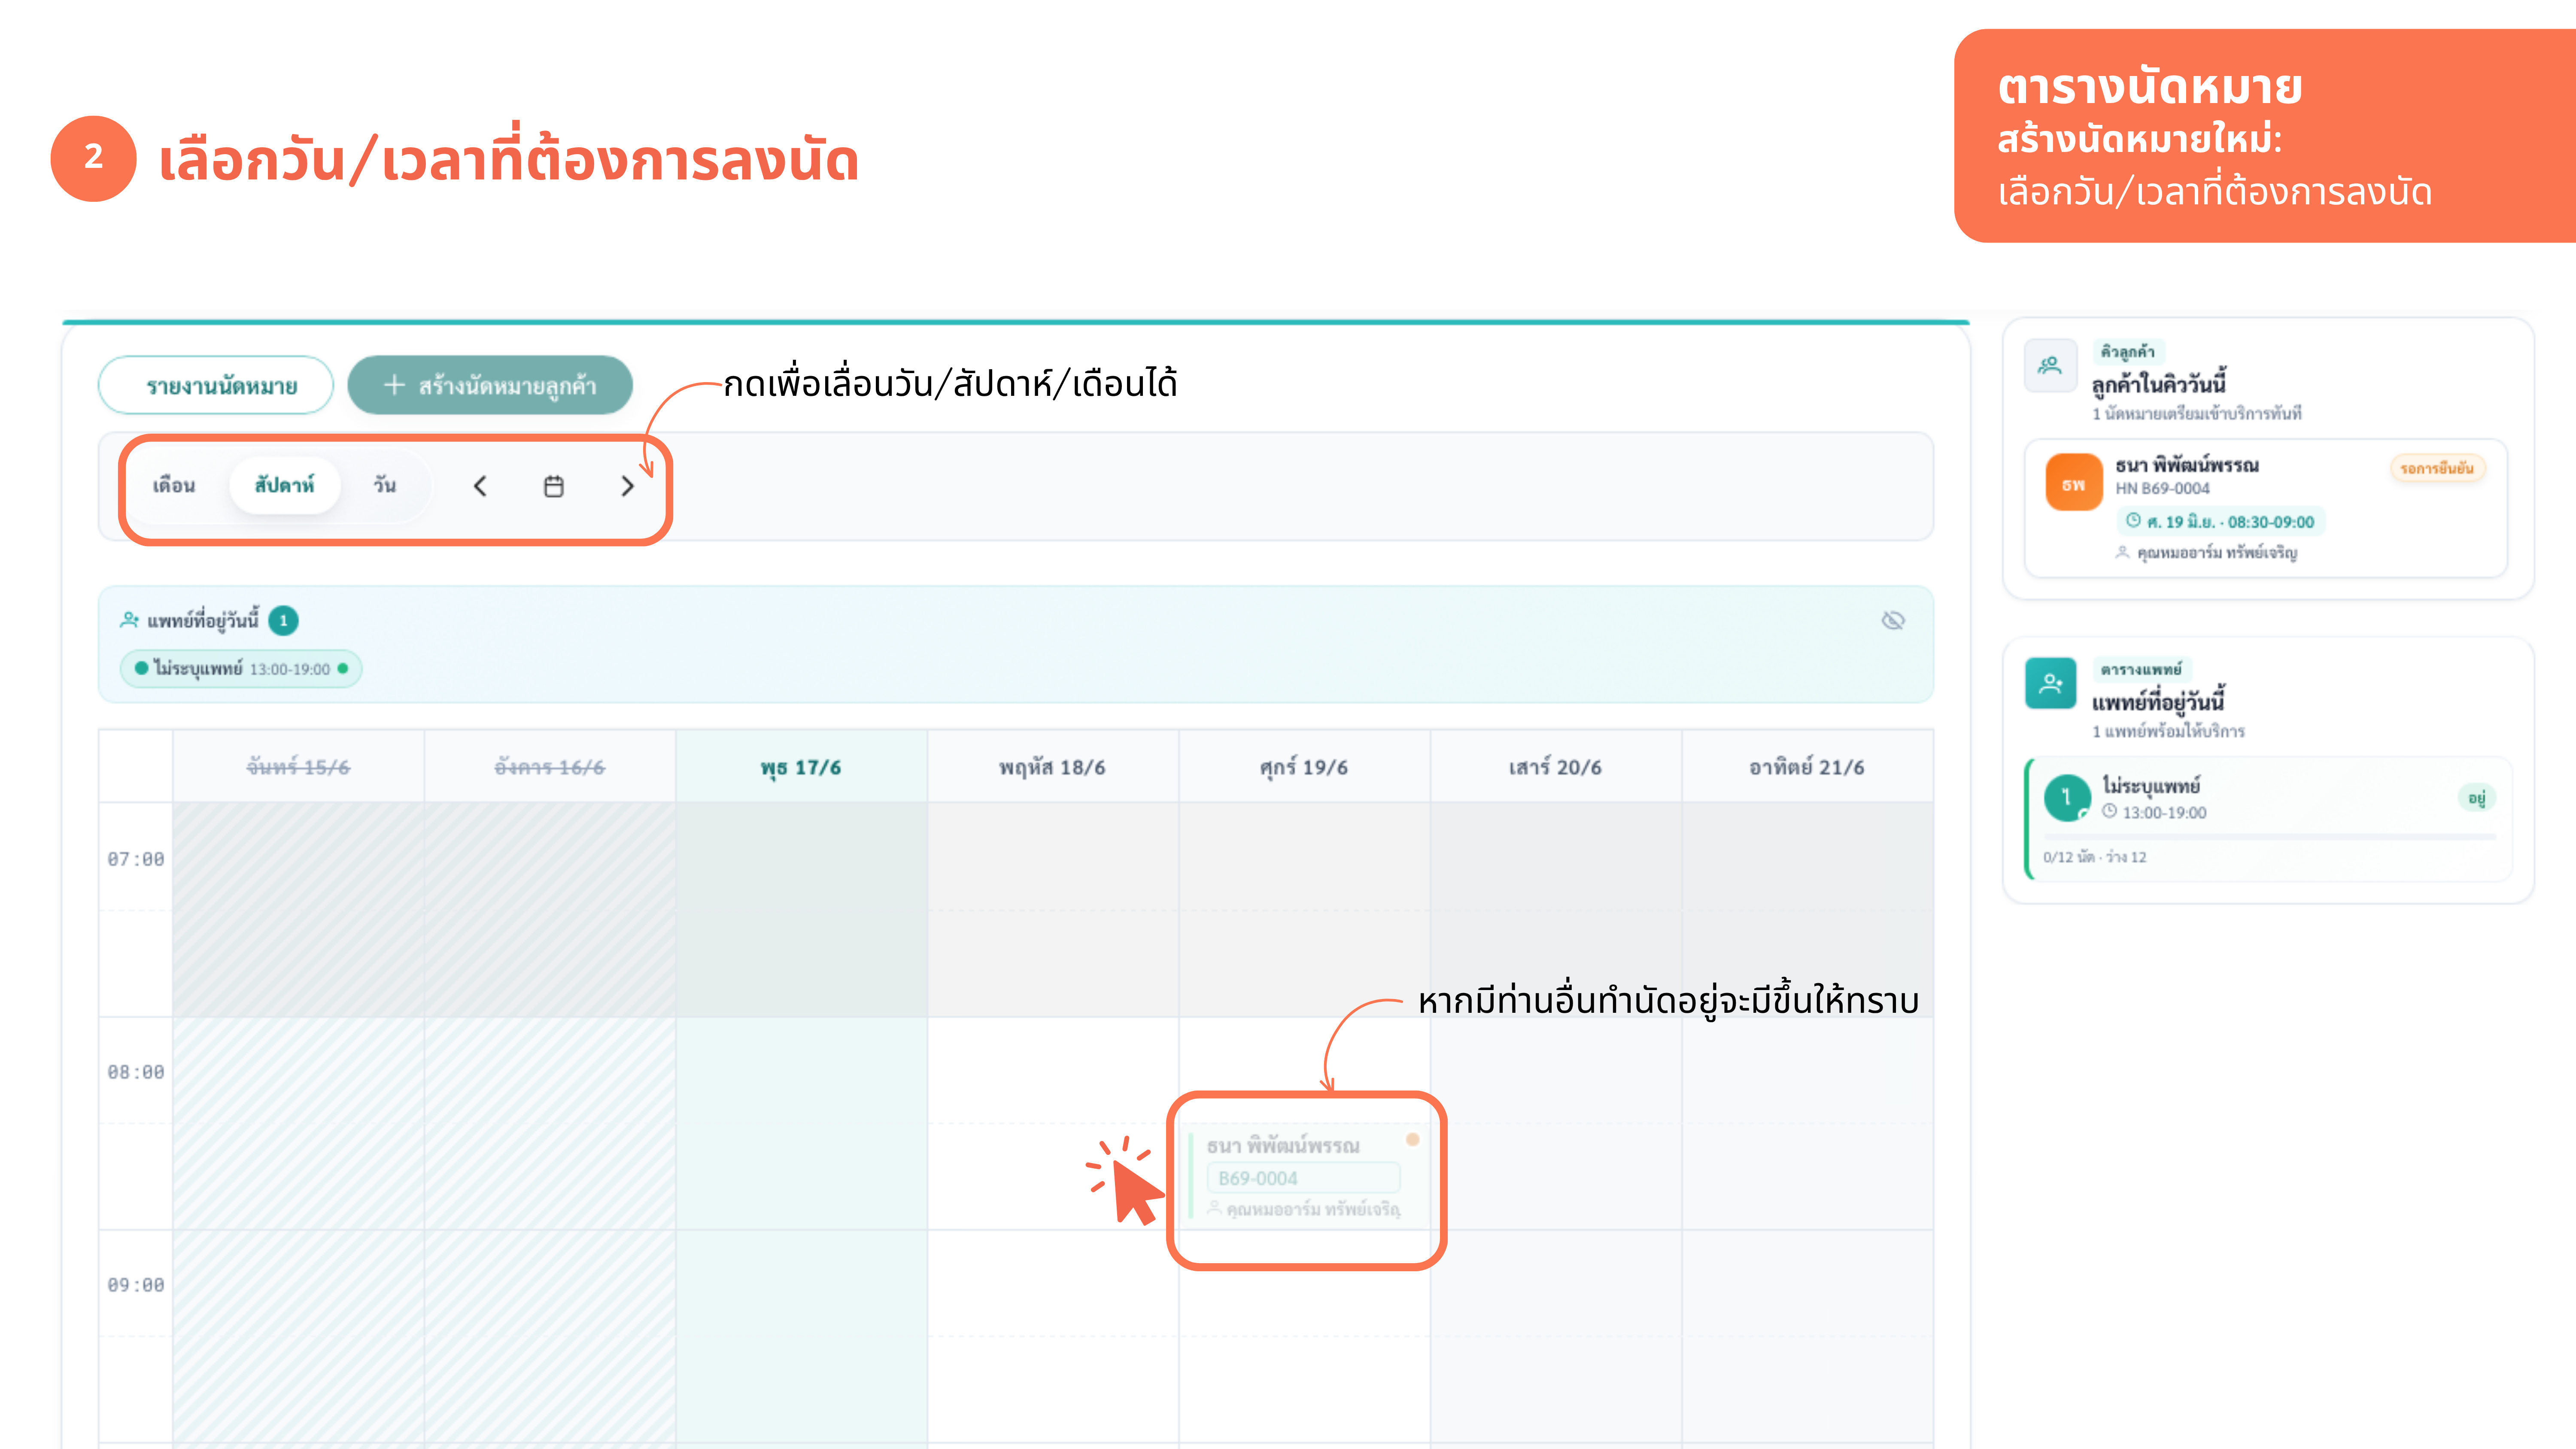2576x1449 pixels.
Task: Switch to the เดือน month view
Action: click(174, 485)
